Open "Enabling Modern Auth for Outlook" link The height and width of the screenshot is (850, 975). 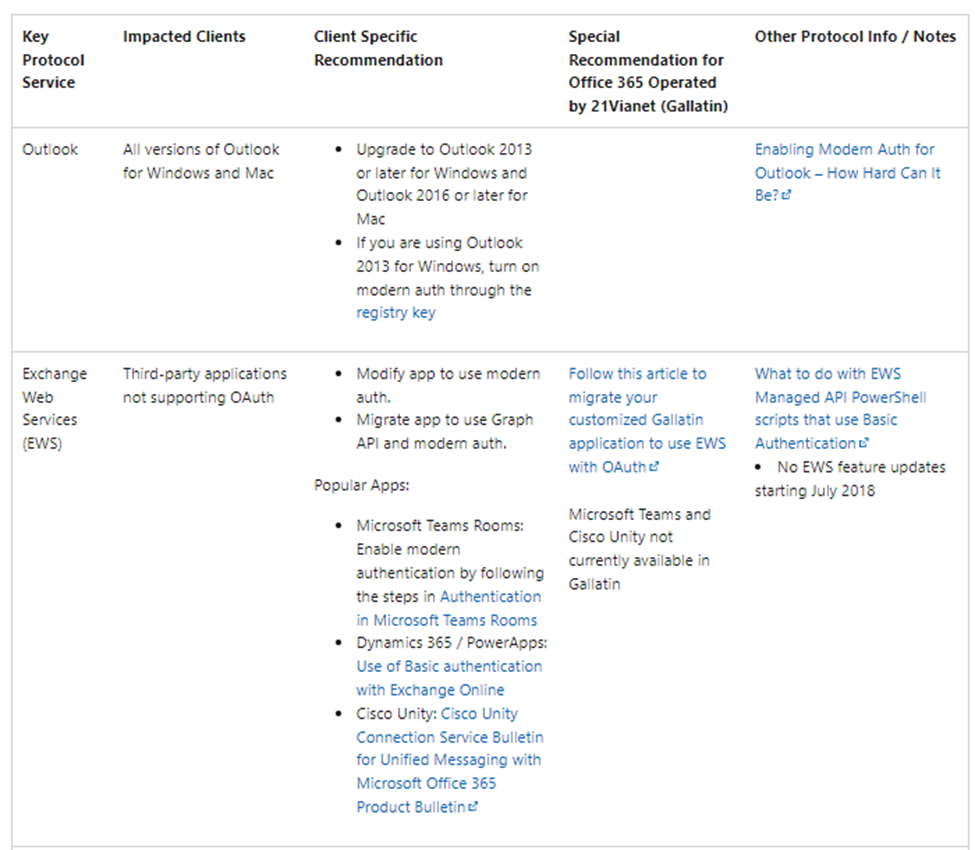tap(844, 150)
